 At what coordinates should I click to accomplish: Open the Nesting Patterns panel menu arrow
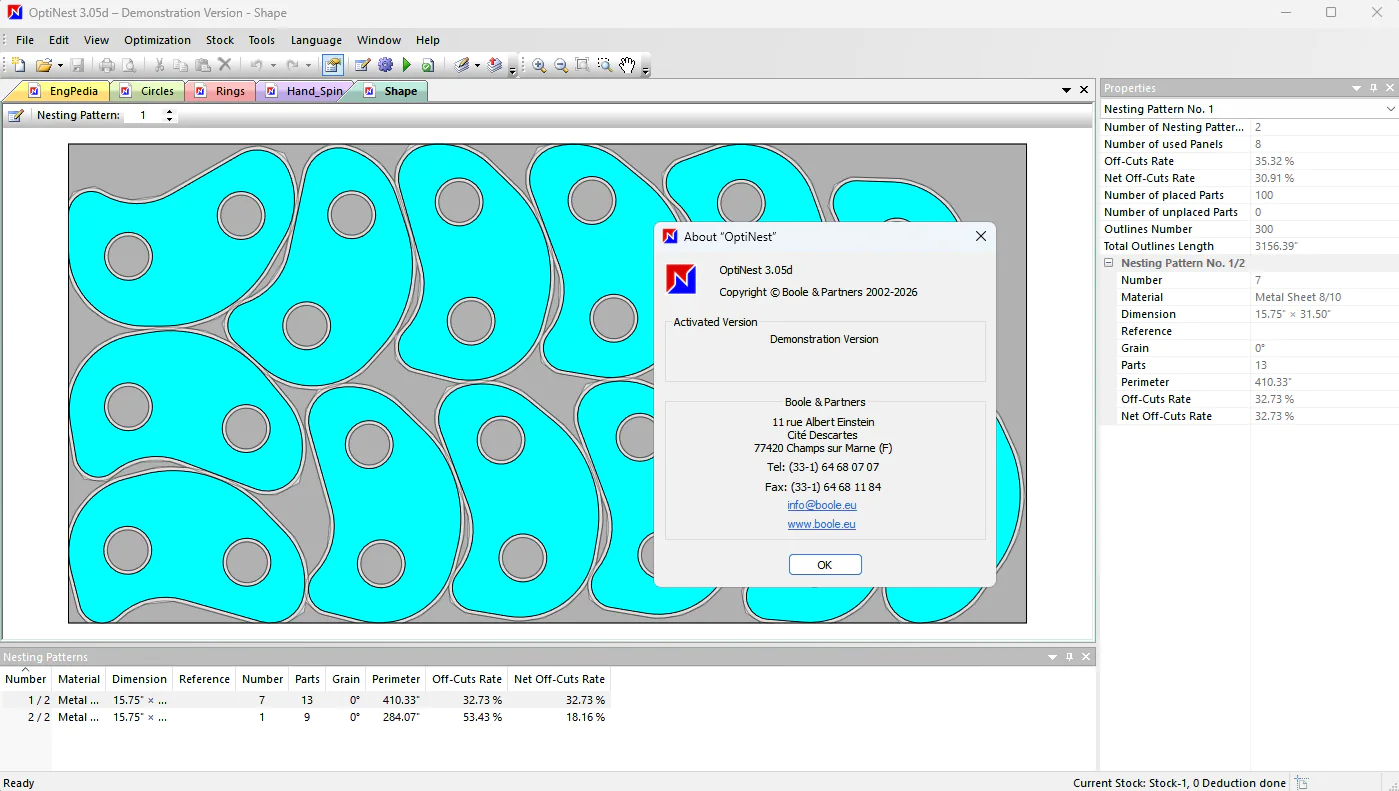[1052, 657]
